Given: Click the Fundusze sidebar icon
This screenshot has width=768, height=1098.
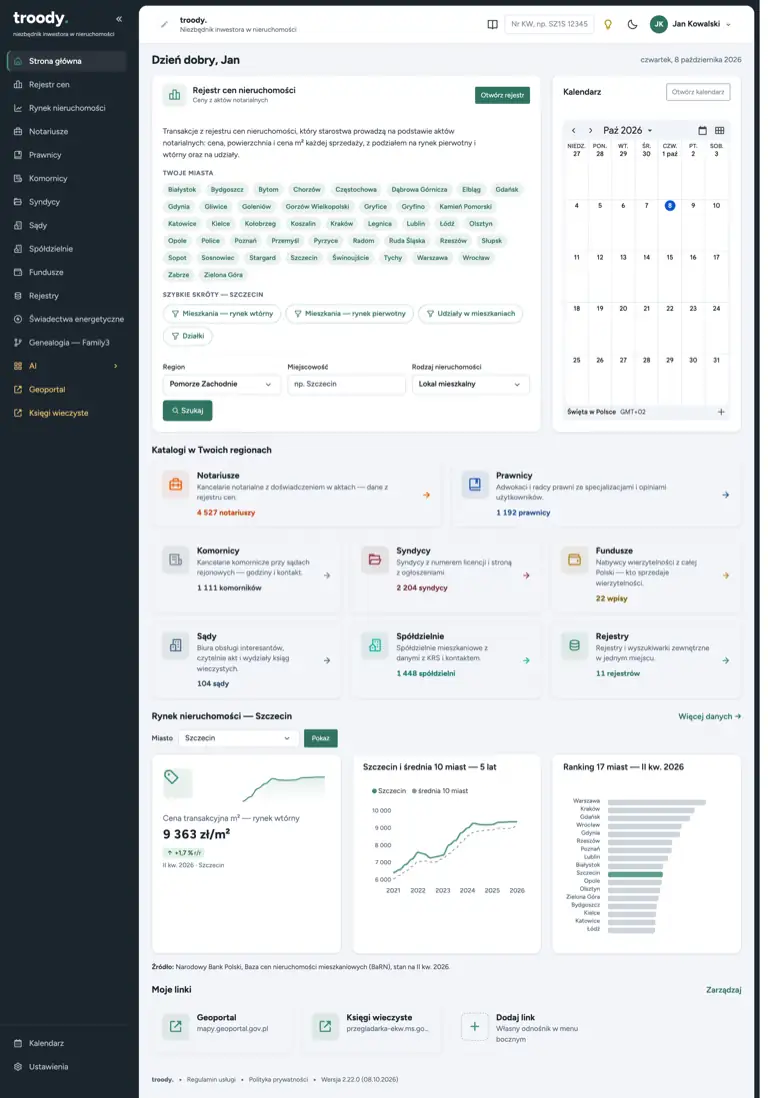Looking at the screenshot, I should [x=18, y=272].
